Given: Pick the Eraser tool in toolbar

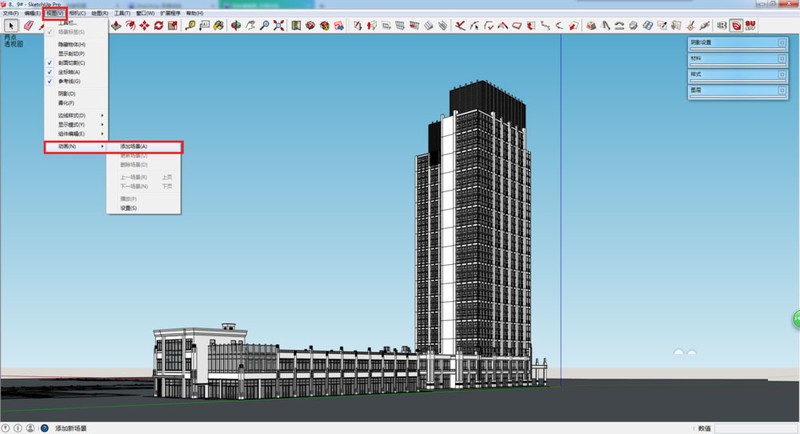Looking at the screenshot, I should 27,25.
